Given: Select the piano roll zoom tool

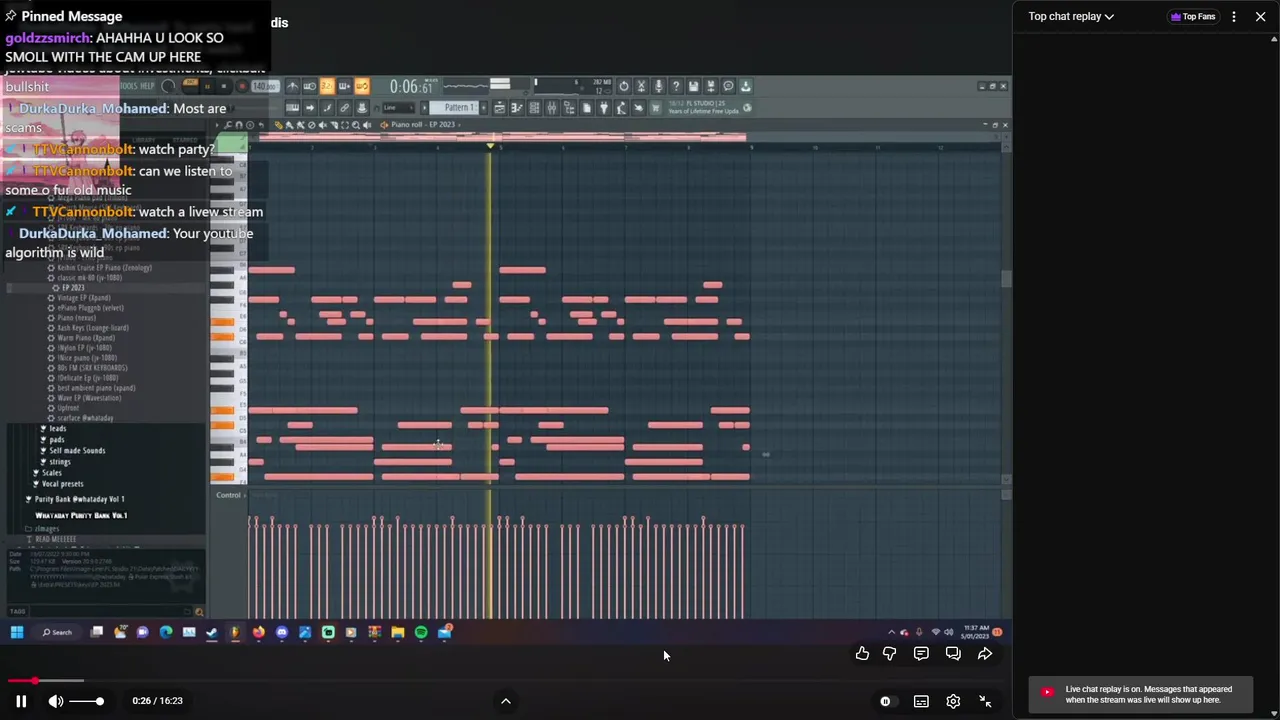Looking at the screenshot, I should coord(356,125).
